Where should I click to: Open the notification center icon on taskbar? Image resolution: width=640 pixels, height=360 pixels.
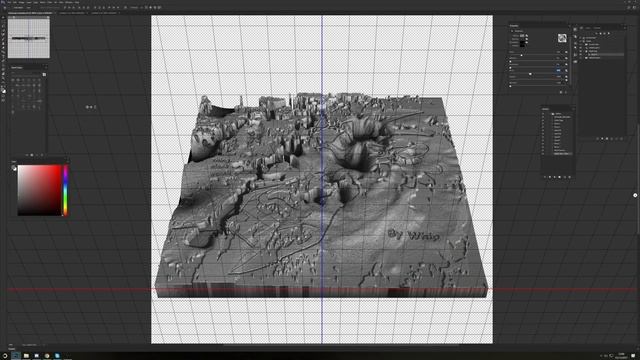634,356
